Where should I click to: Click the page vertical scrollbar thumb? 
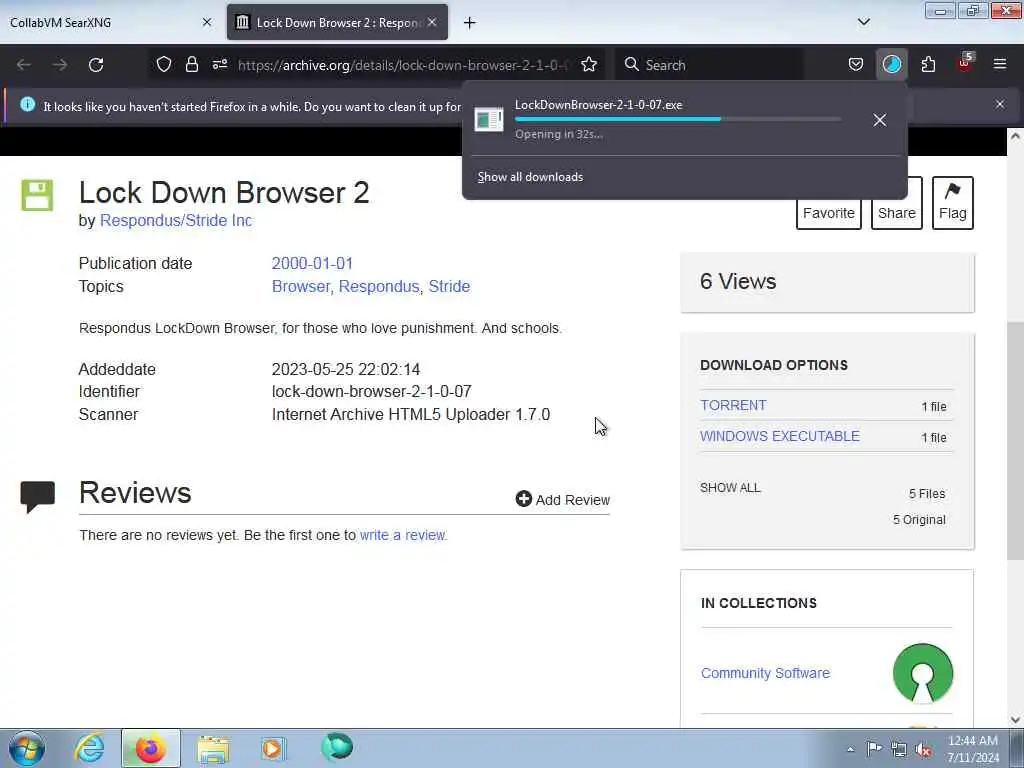tap(1016, 441)
